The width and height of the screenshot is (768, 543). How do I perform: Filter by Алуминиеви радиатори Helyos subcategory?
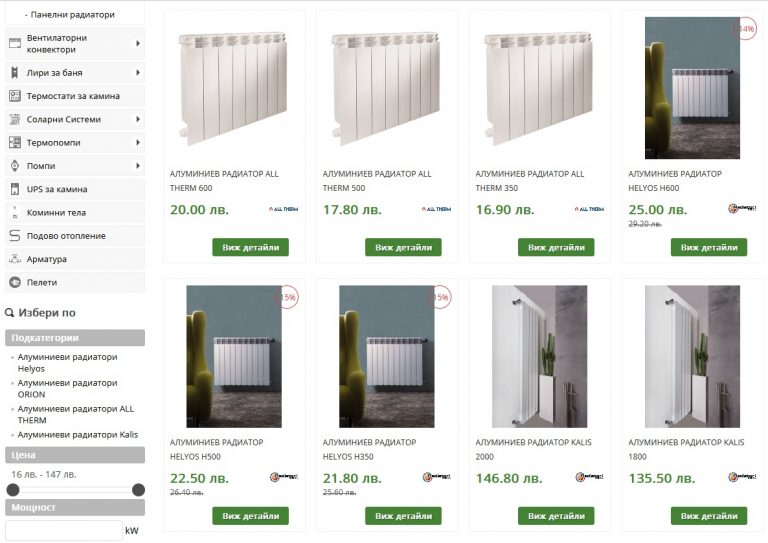pos(67,363)
